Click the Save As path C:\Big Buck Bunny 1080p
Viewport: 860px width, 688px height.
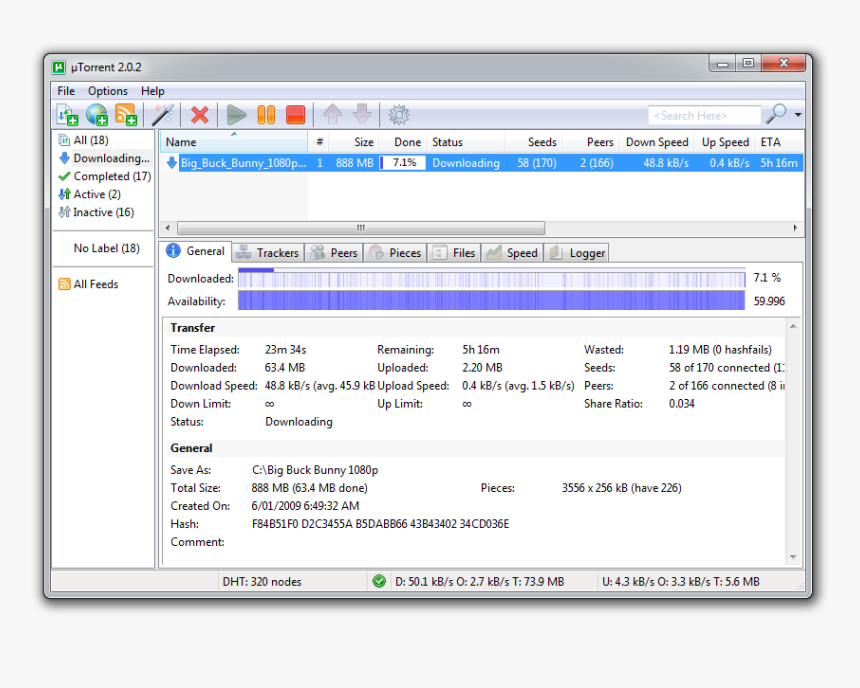[315, 470]
